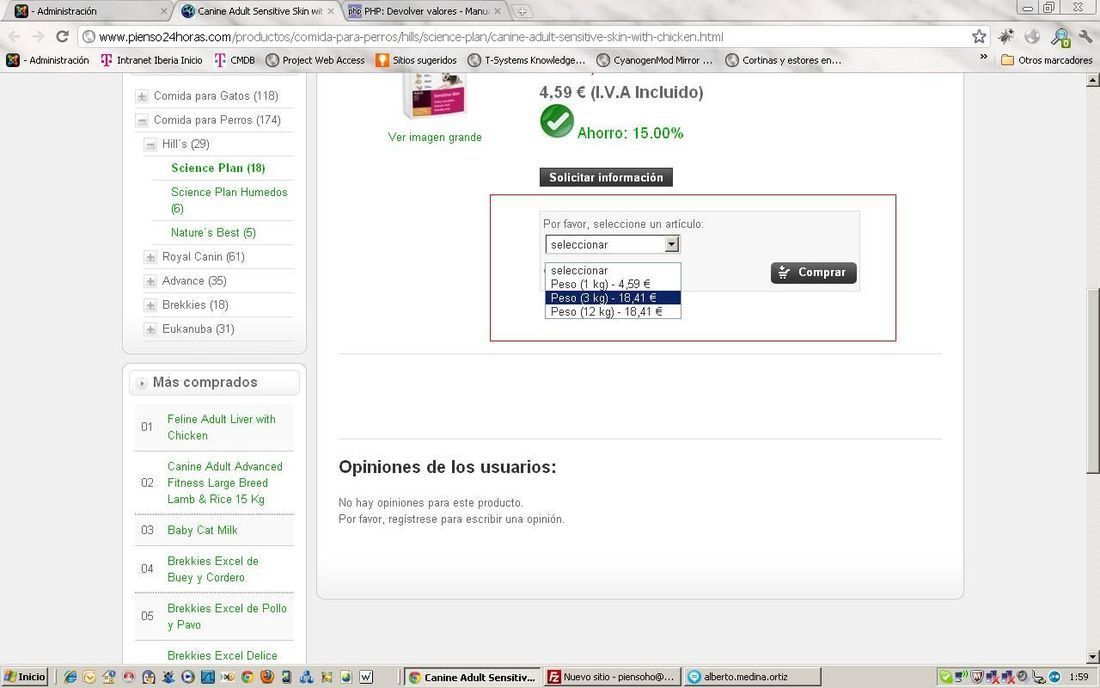Switch to alberto.medina.ortiz taskbar window
1100x688 pixels.
752,677
